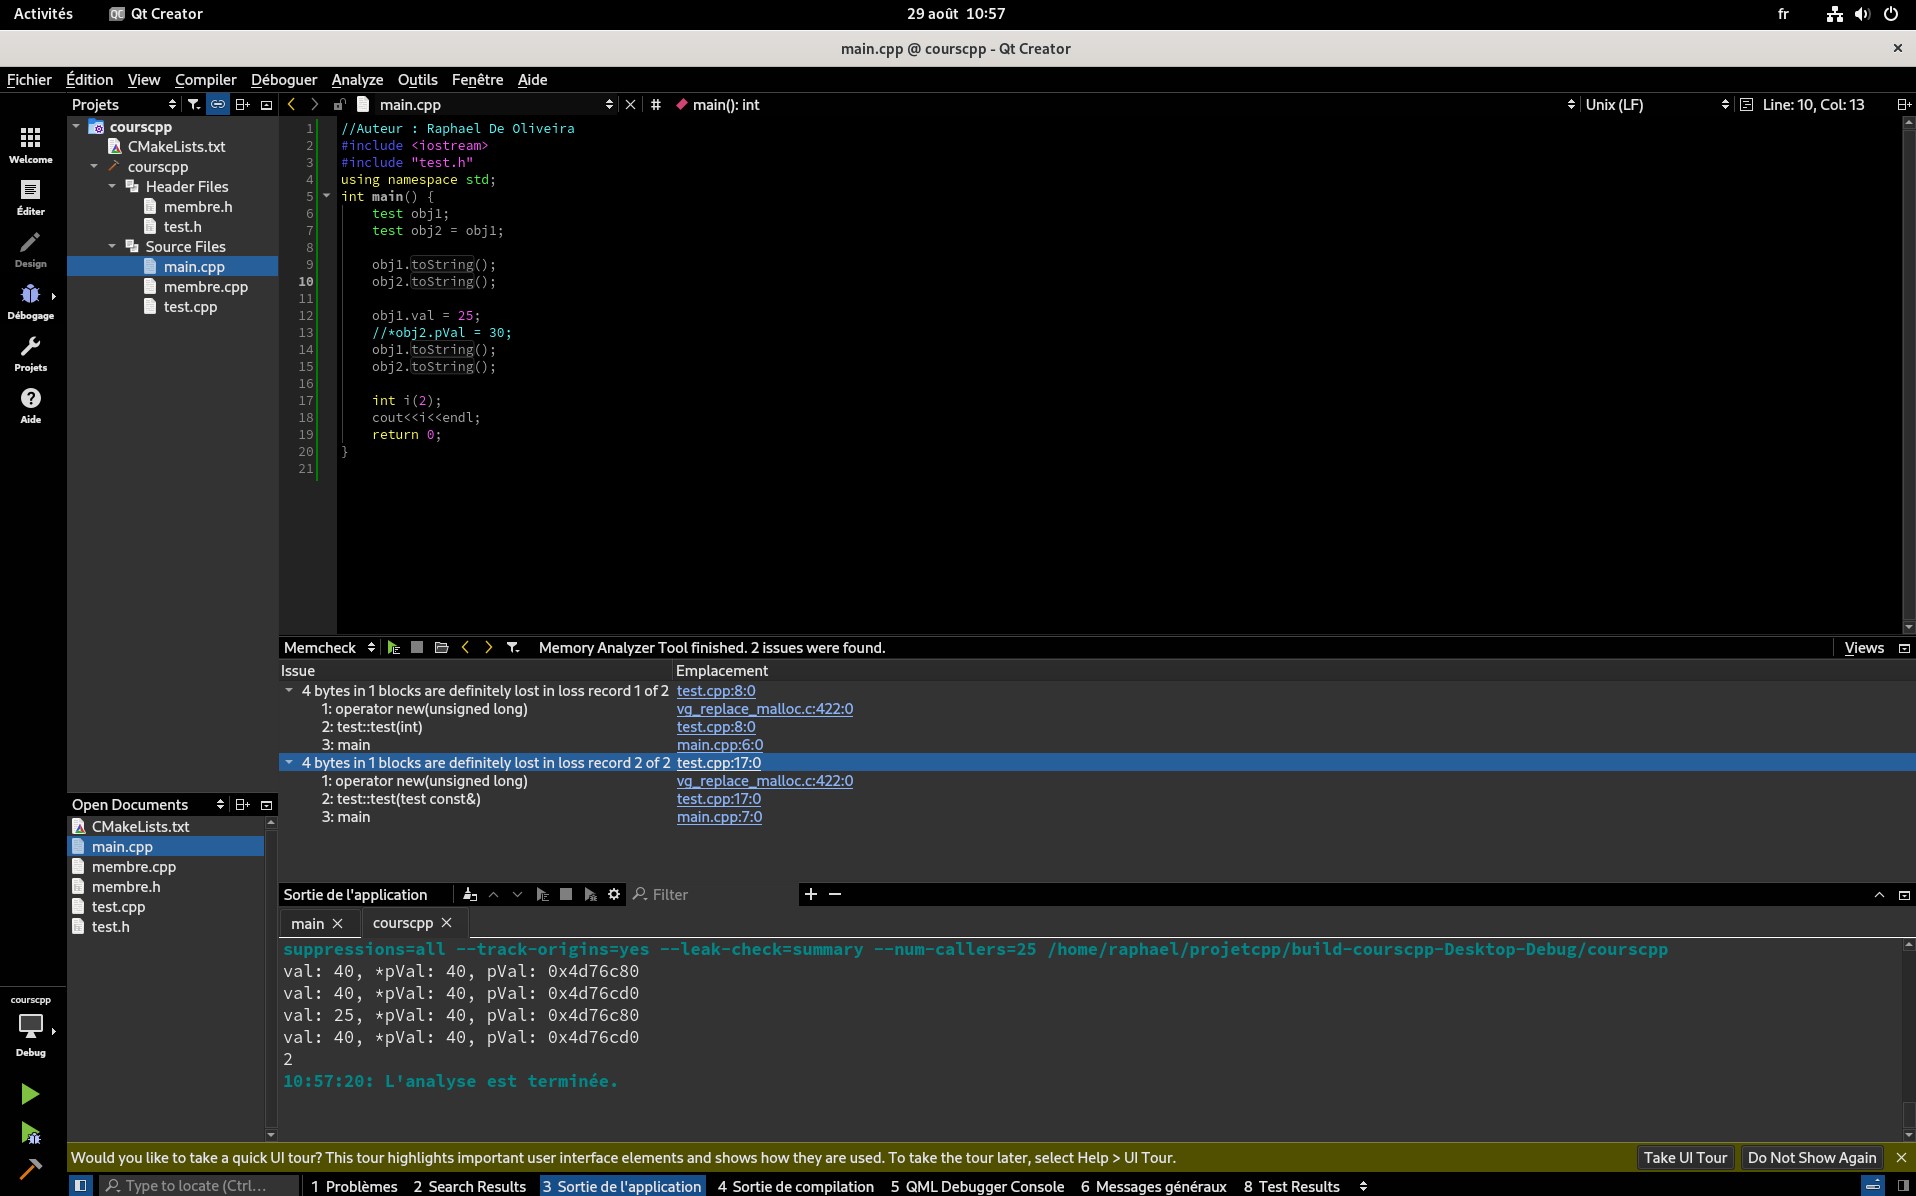Click the filter icon in Projets panel

pos(194,104)
